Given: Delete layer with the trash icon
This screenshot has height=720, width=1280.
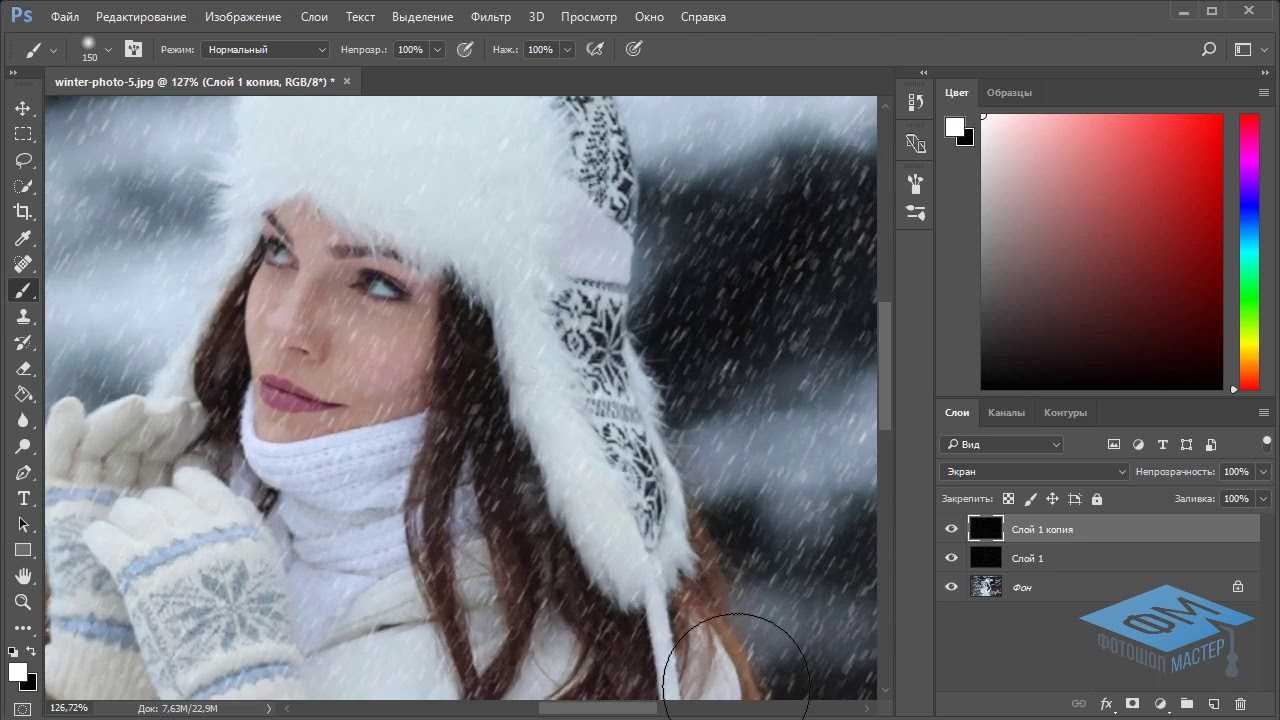Looking at the screenshot, I should click(1241, 704).
